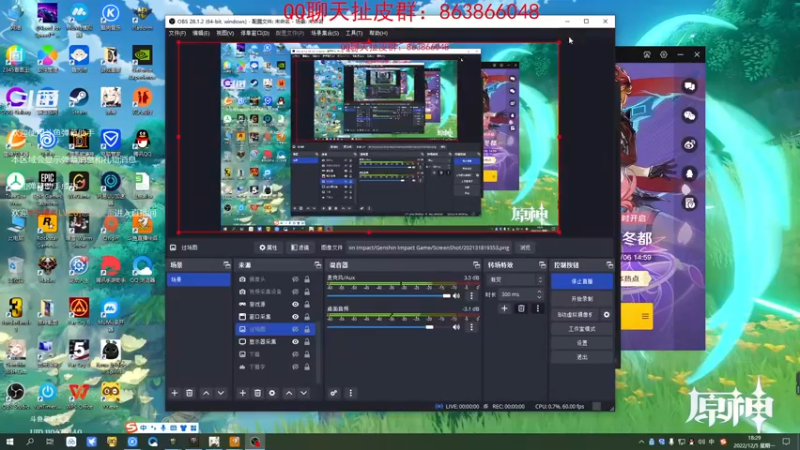Image resolution: width=800 pixels, height=450 pixels.
Task: Hide the 游戏源 game source
Action: click(x=295, y=304)
